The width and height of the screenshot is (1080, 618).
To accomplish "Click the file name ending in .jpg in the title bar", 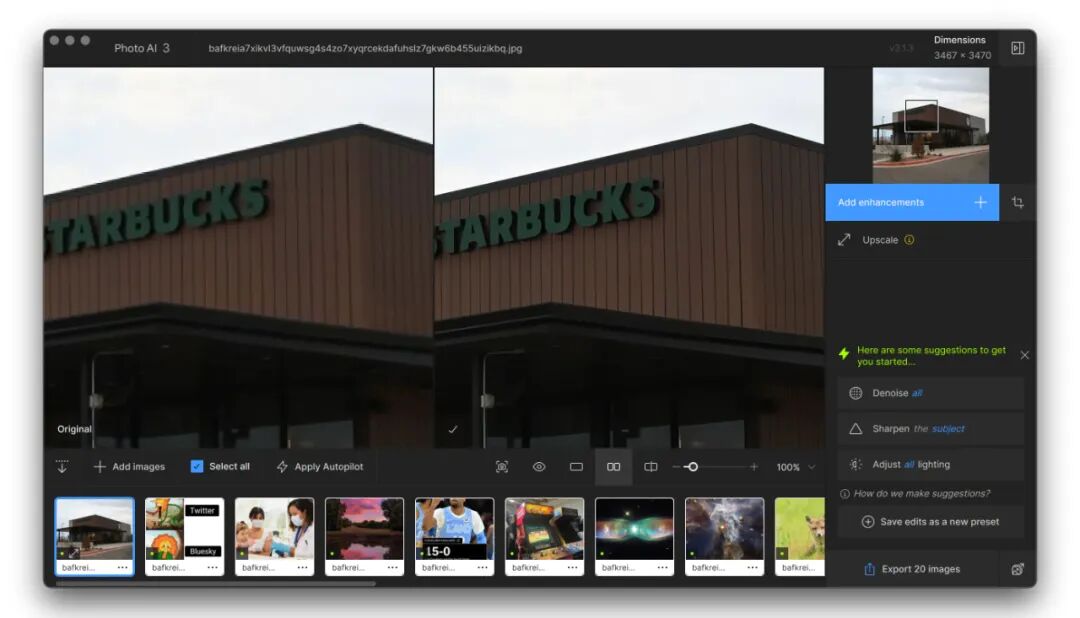I will coord(365,48).
